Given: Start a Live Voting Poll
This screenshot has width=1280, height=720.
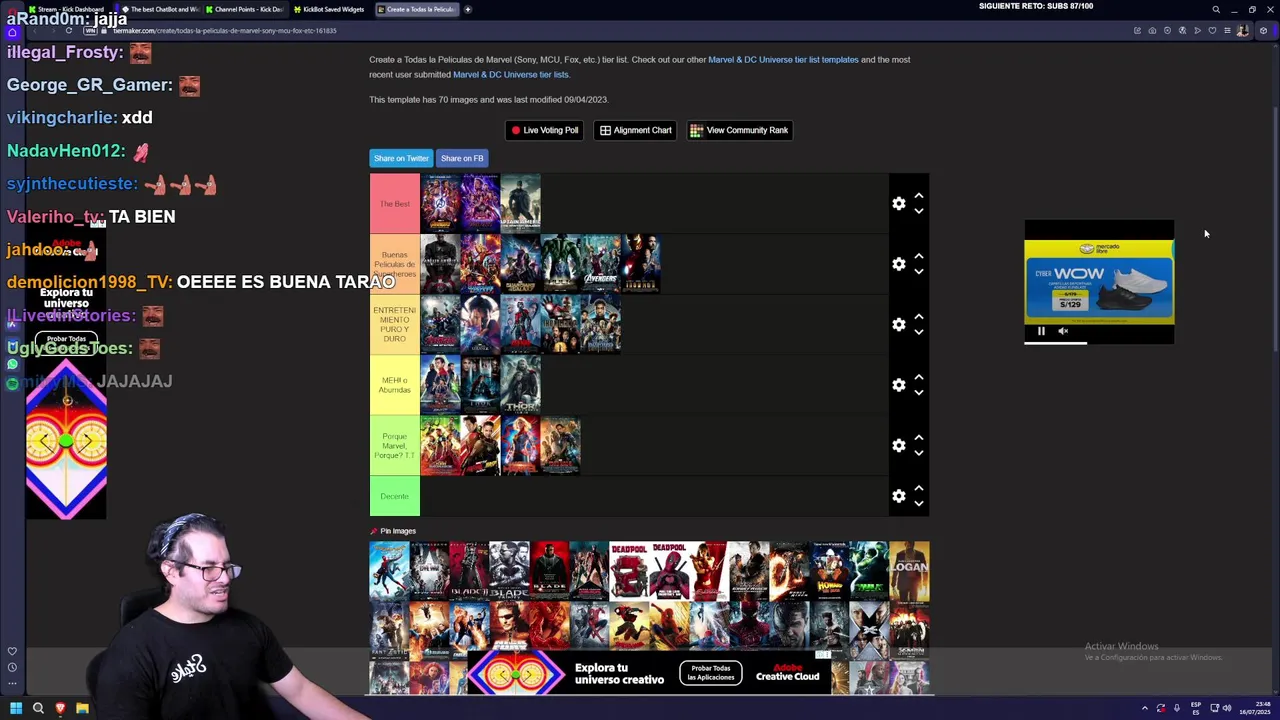Looking at the screenshot, I should (x=544, y=130).
